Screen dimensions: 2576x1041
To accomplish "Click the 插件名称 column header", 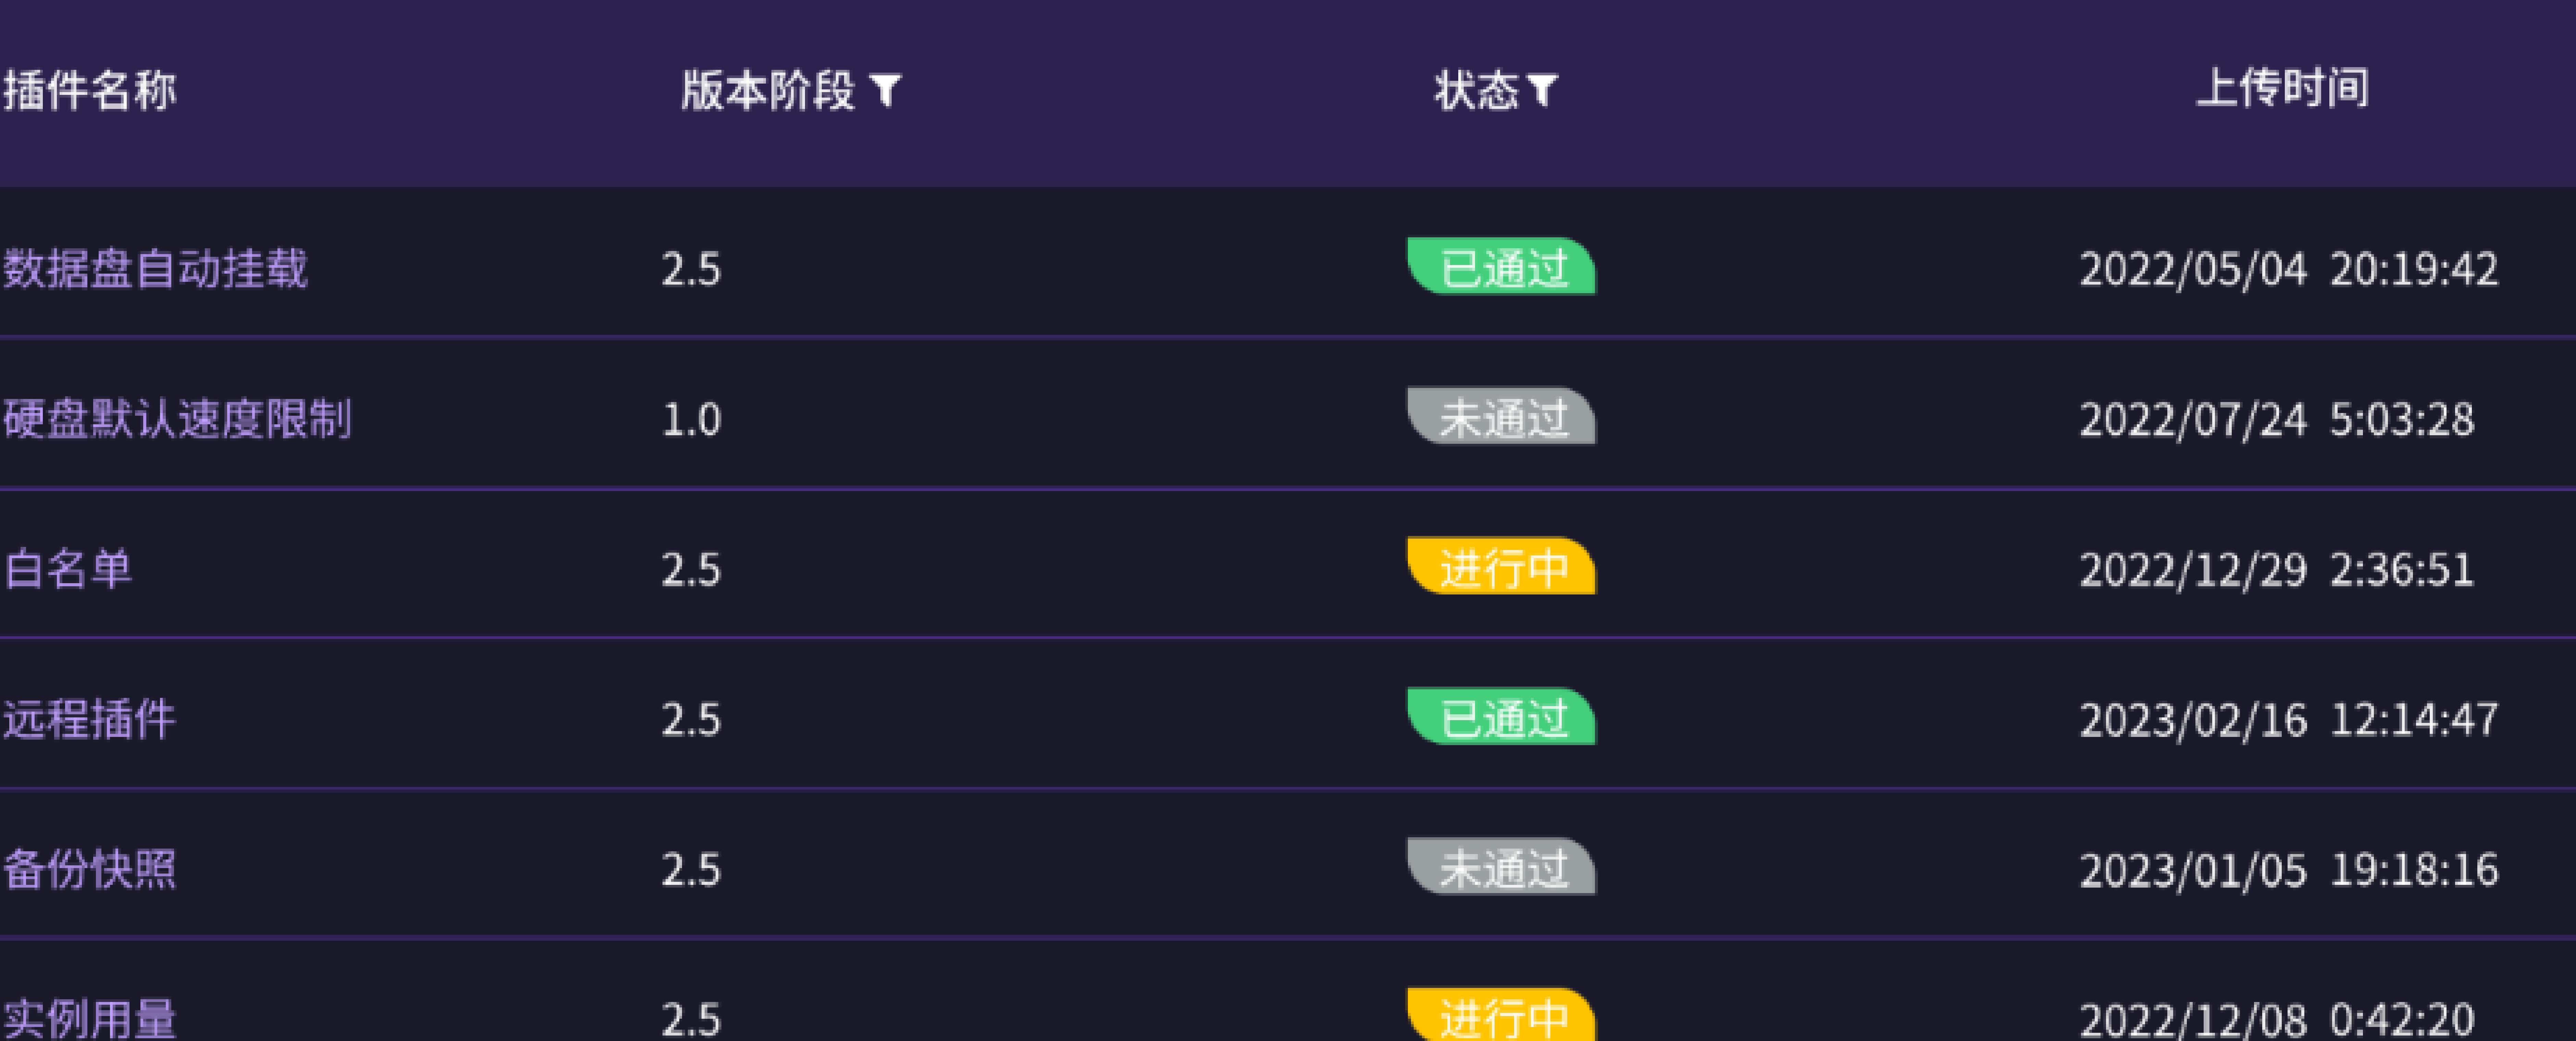I will pyautogui.click(x=90, y=90).
